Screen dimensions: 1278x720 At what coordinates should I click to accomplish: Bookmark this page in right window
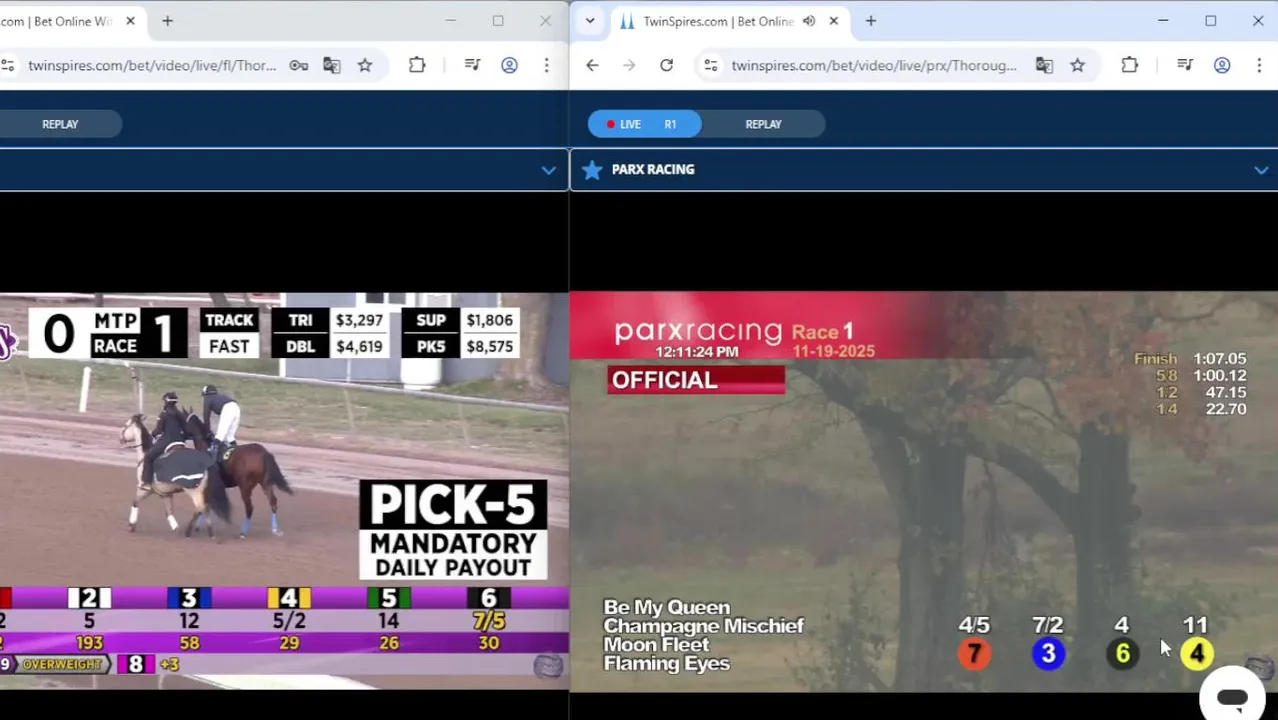click(x=1077, y=65)
